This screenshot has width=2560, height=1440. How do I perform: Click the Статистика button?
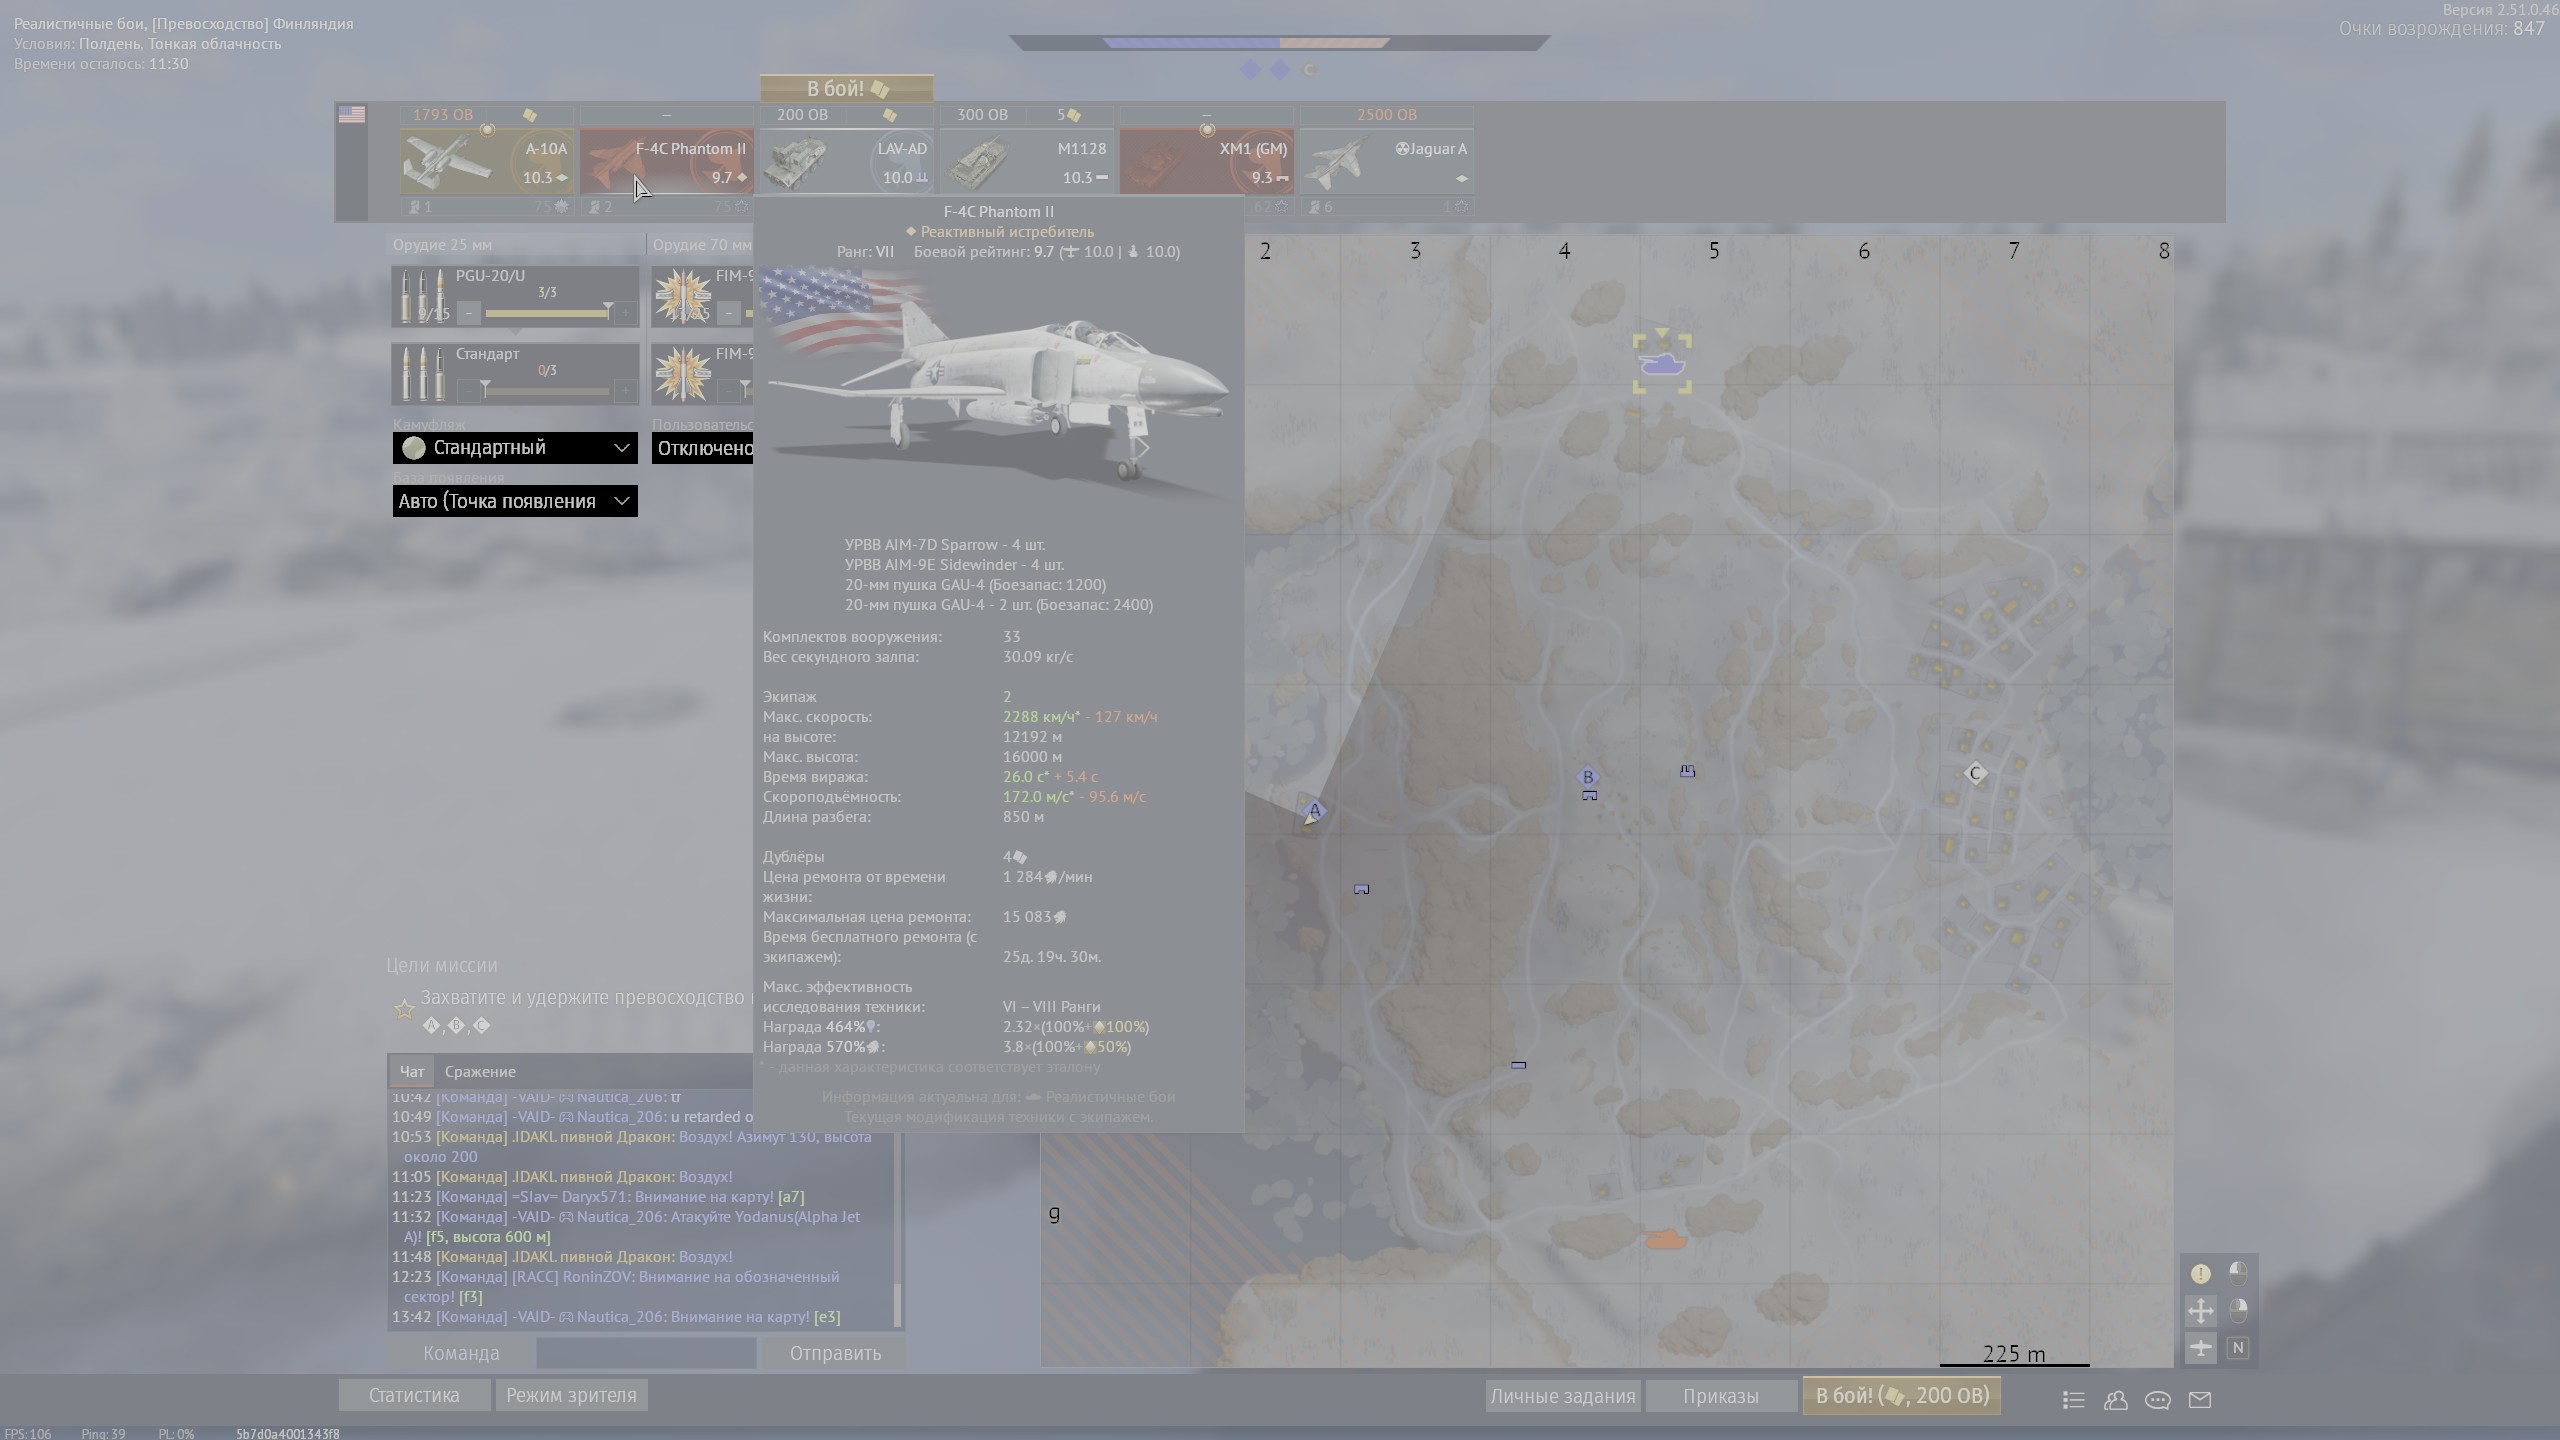(x=414, y=1395)
